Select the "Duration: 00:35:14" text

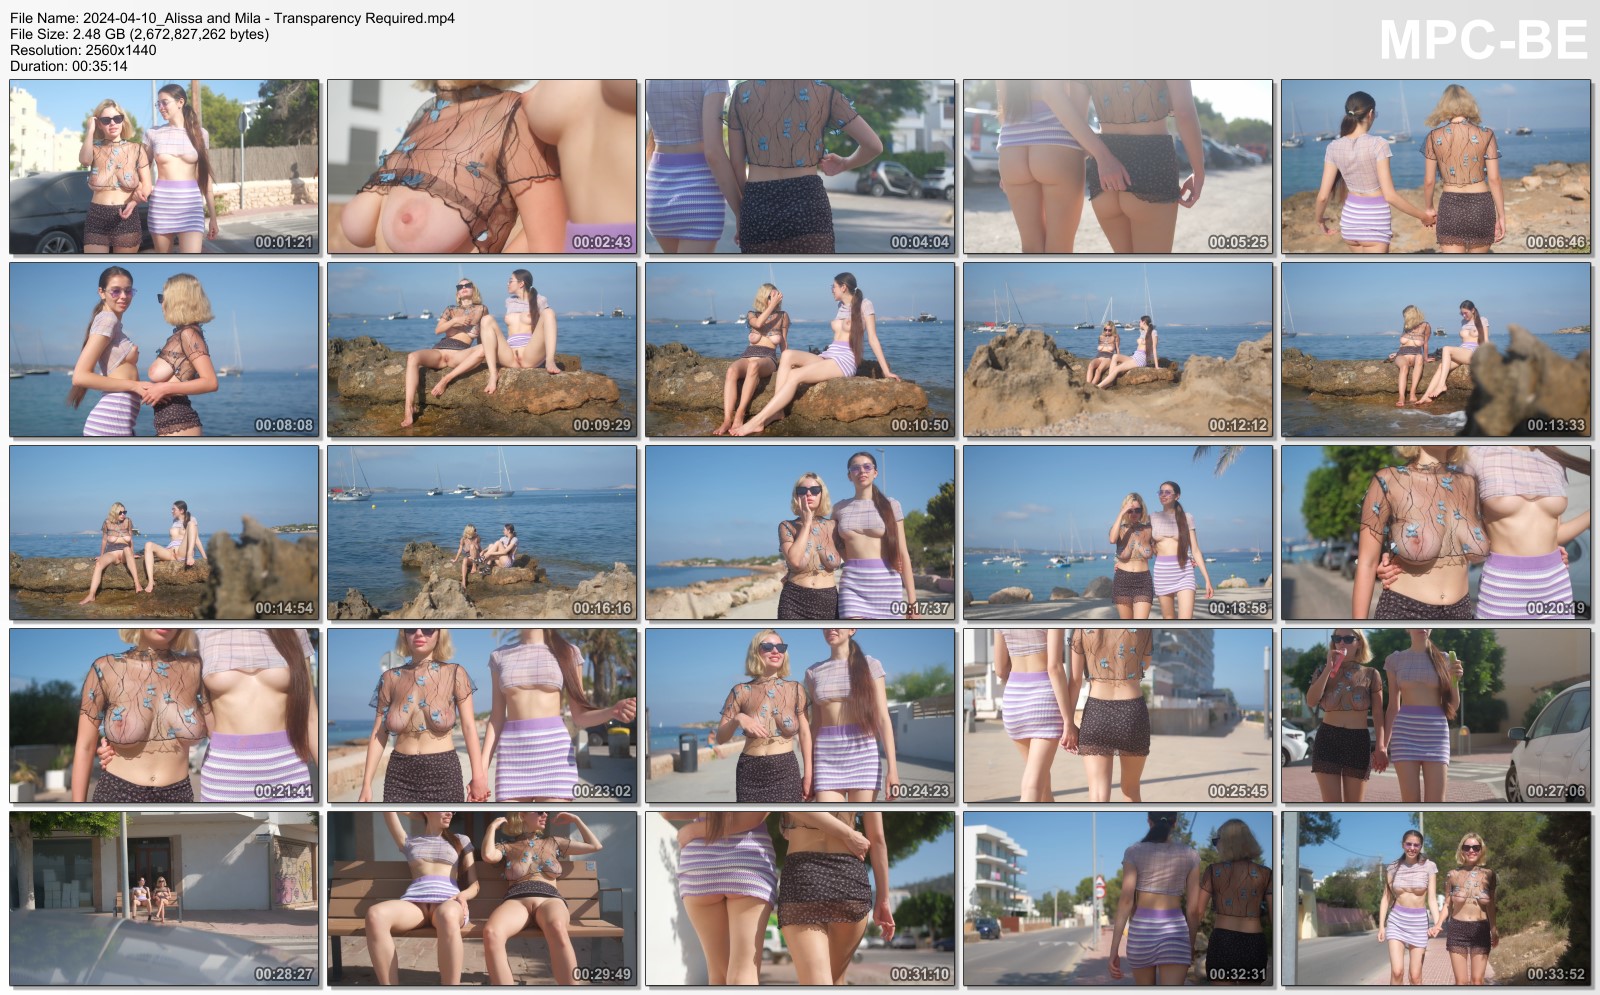[x=69, y=66]
